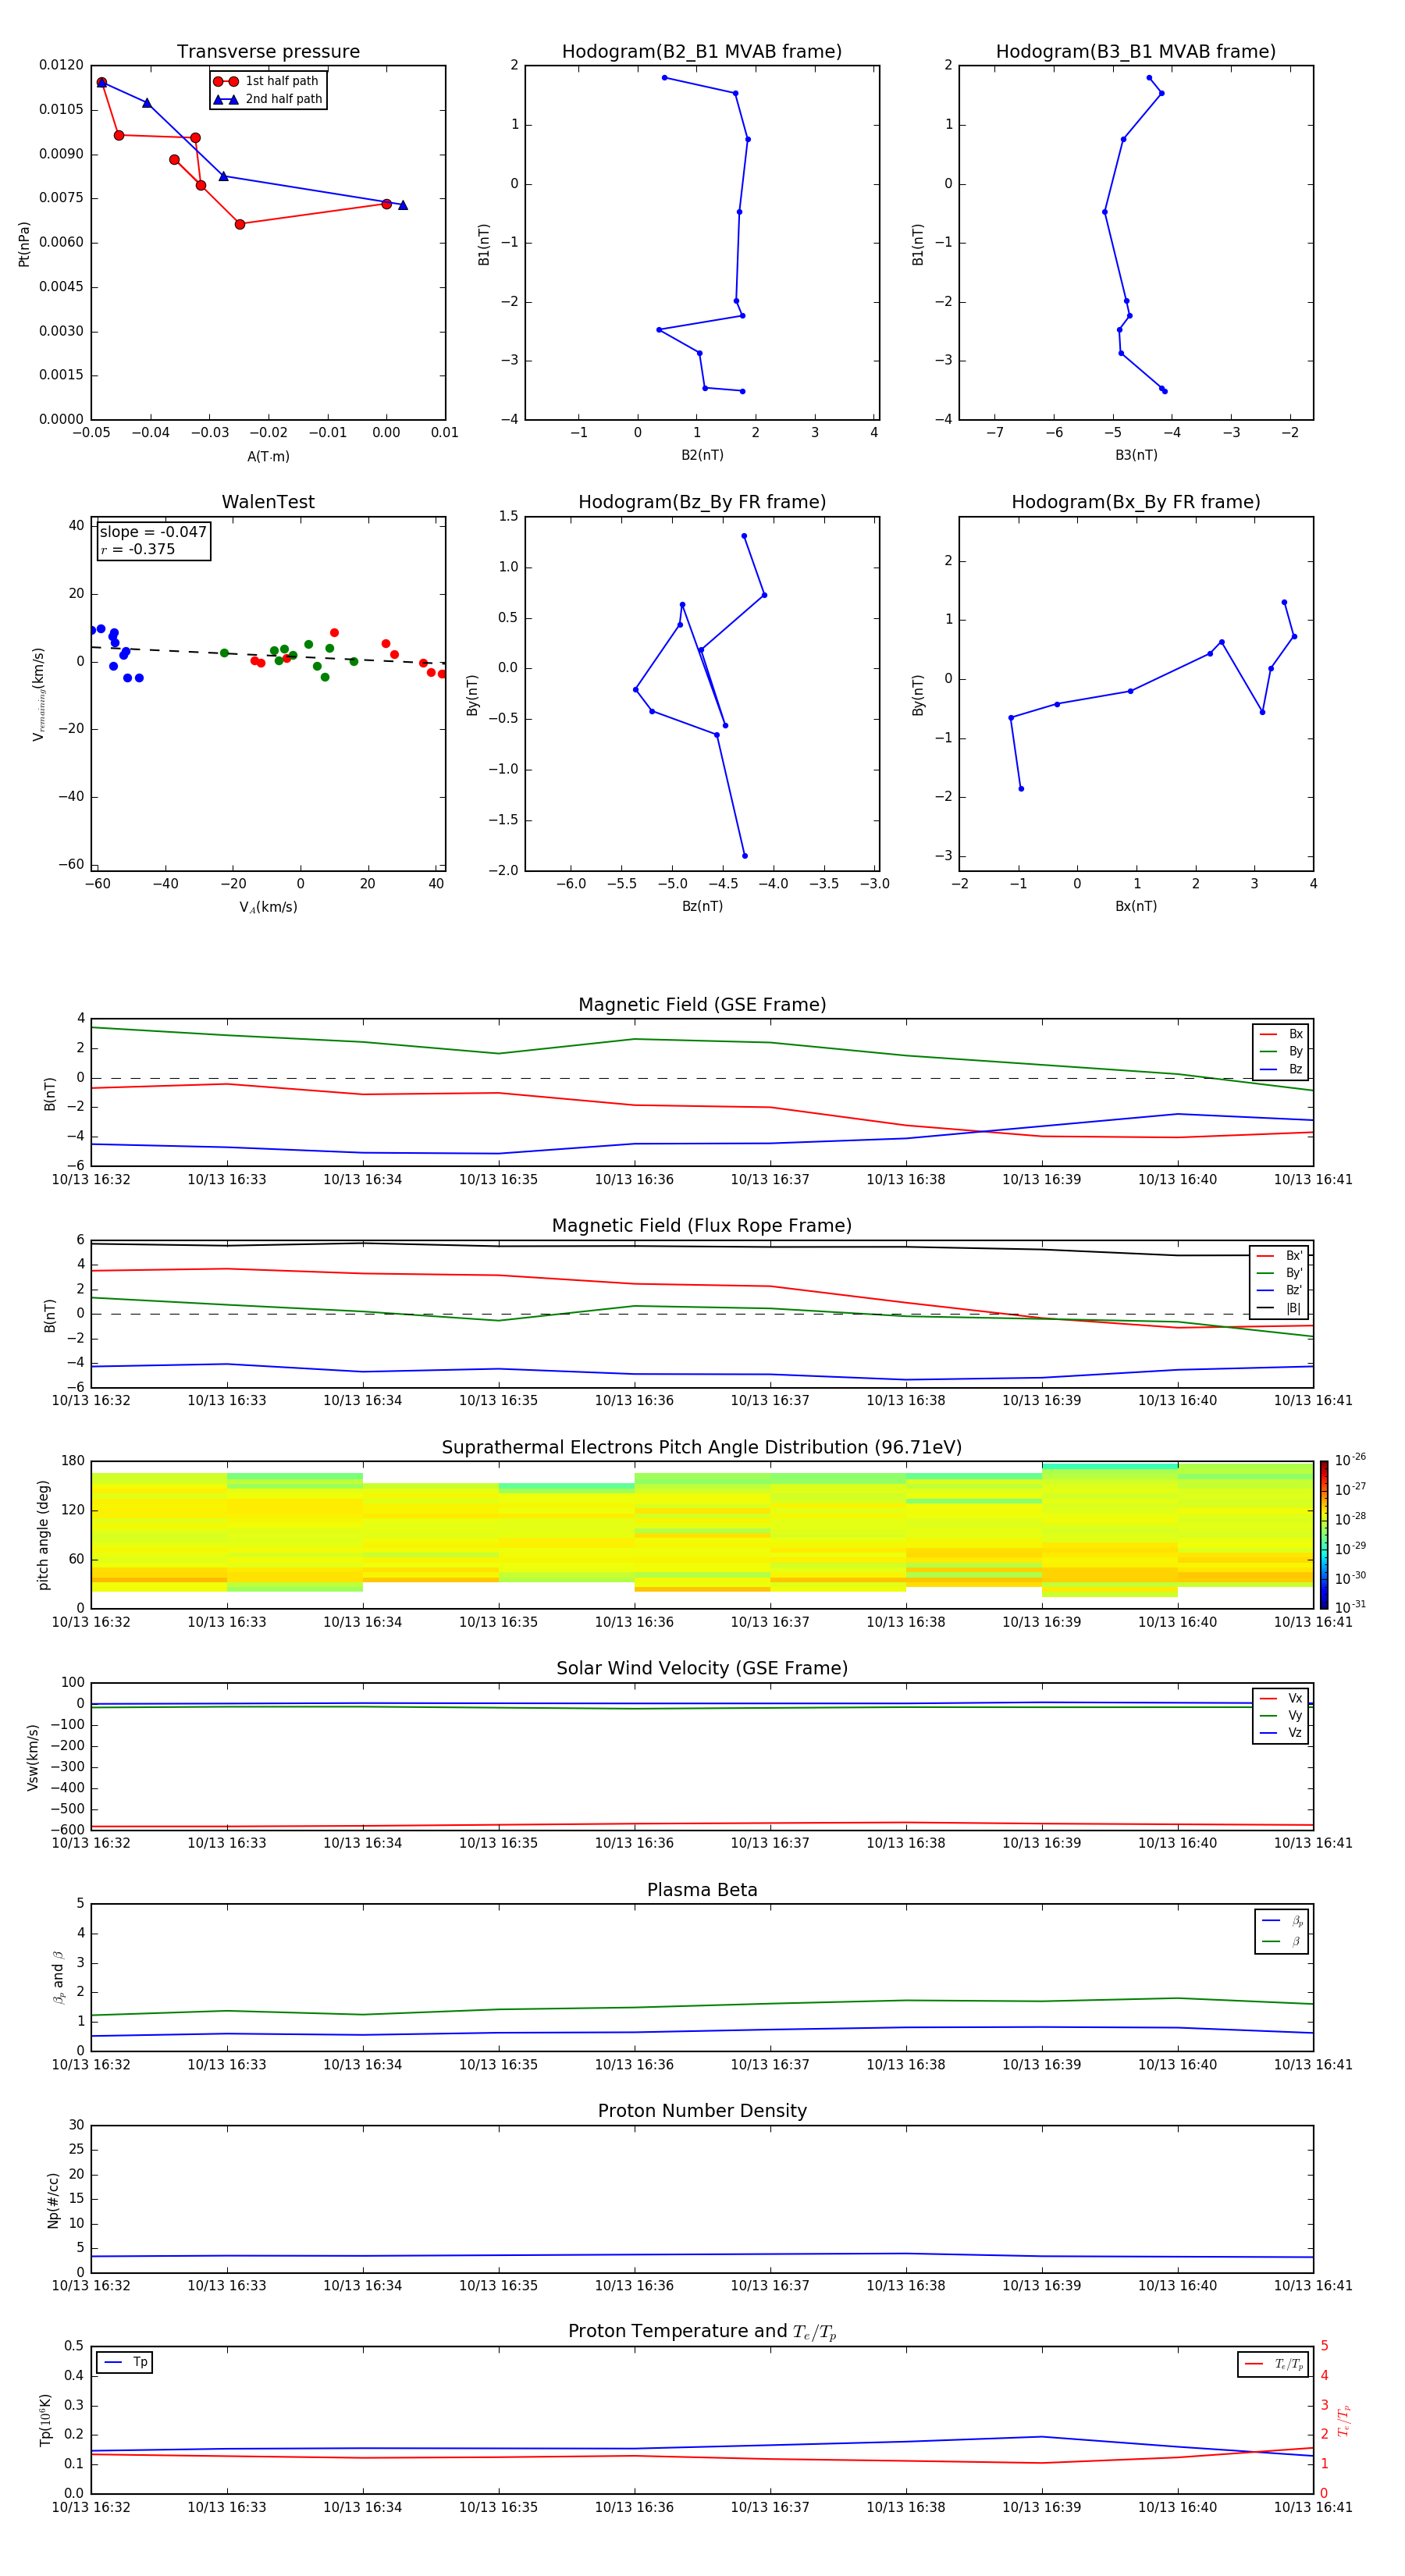
Task: Click the 'B2(nT)' x-axis label
Action: pyautogui.click(x=702, y=455)
